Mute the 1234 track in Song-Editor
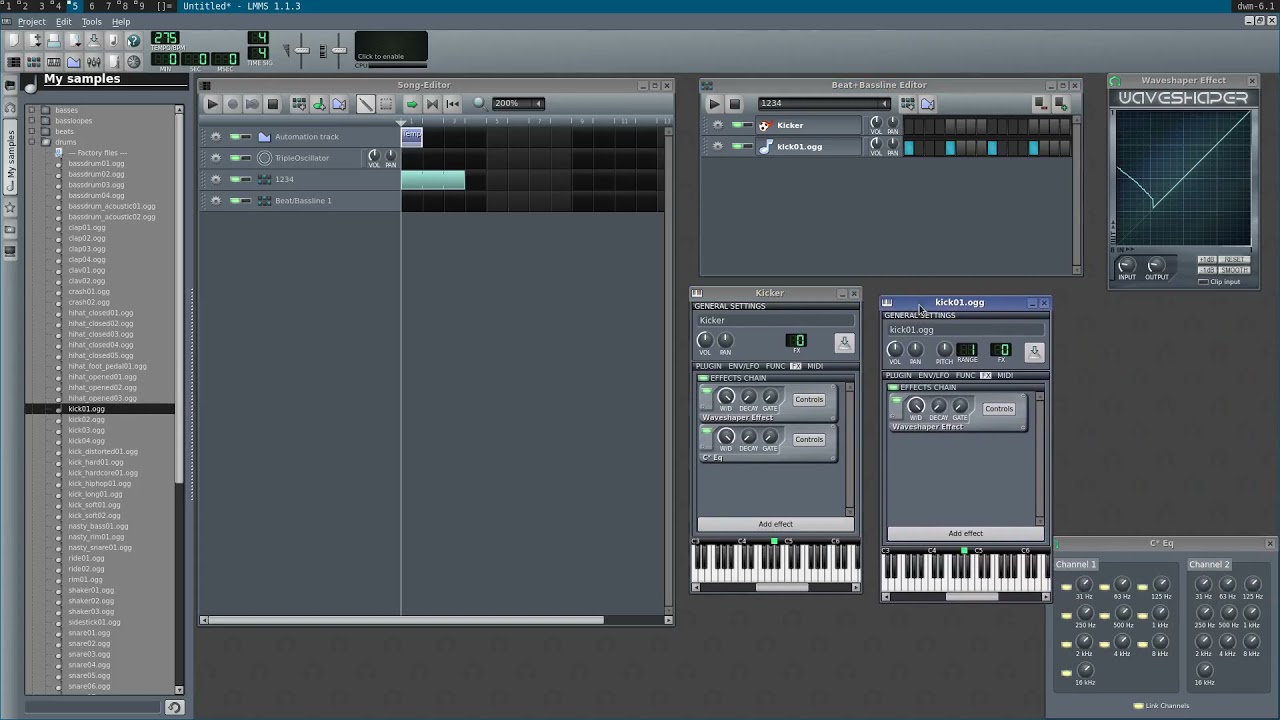The height and width of the screenshot is (720, 1280). pyautogui.click(x=235, y=179)
